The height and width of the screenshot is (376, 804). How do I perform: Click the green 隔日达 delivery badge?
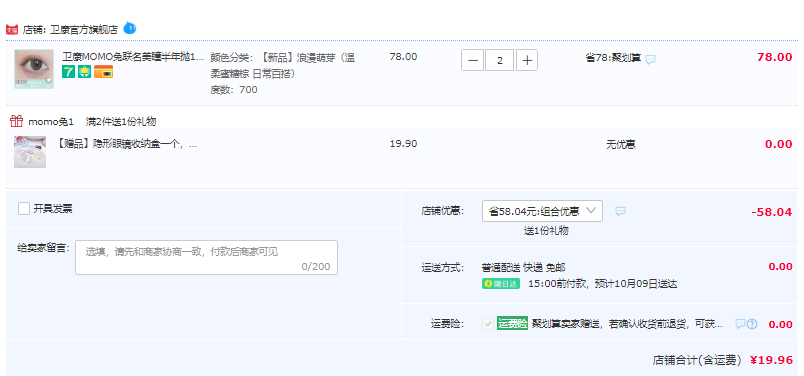(501, 284)
